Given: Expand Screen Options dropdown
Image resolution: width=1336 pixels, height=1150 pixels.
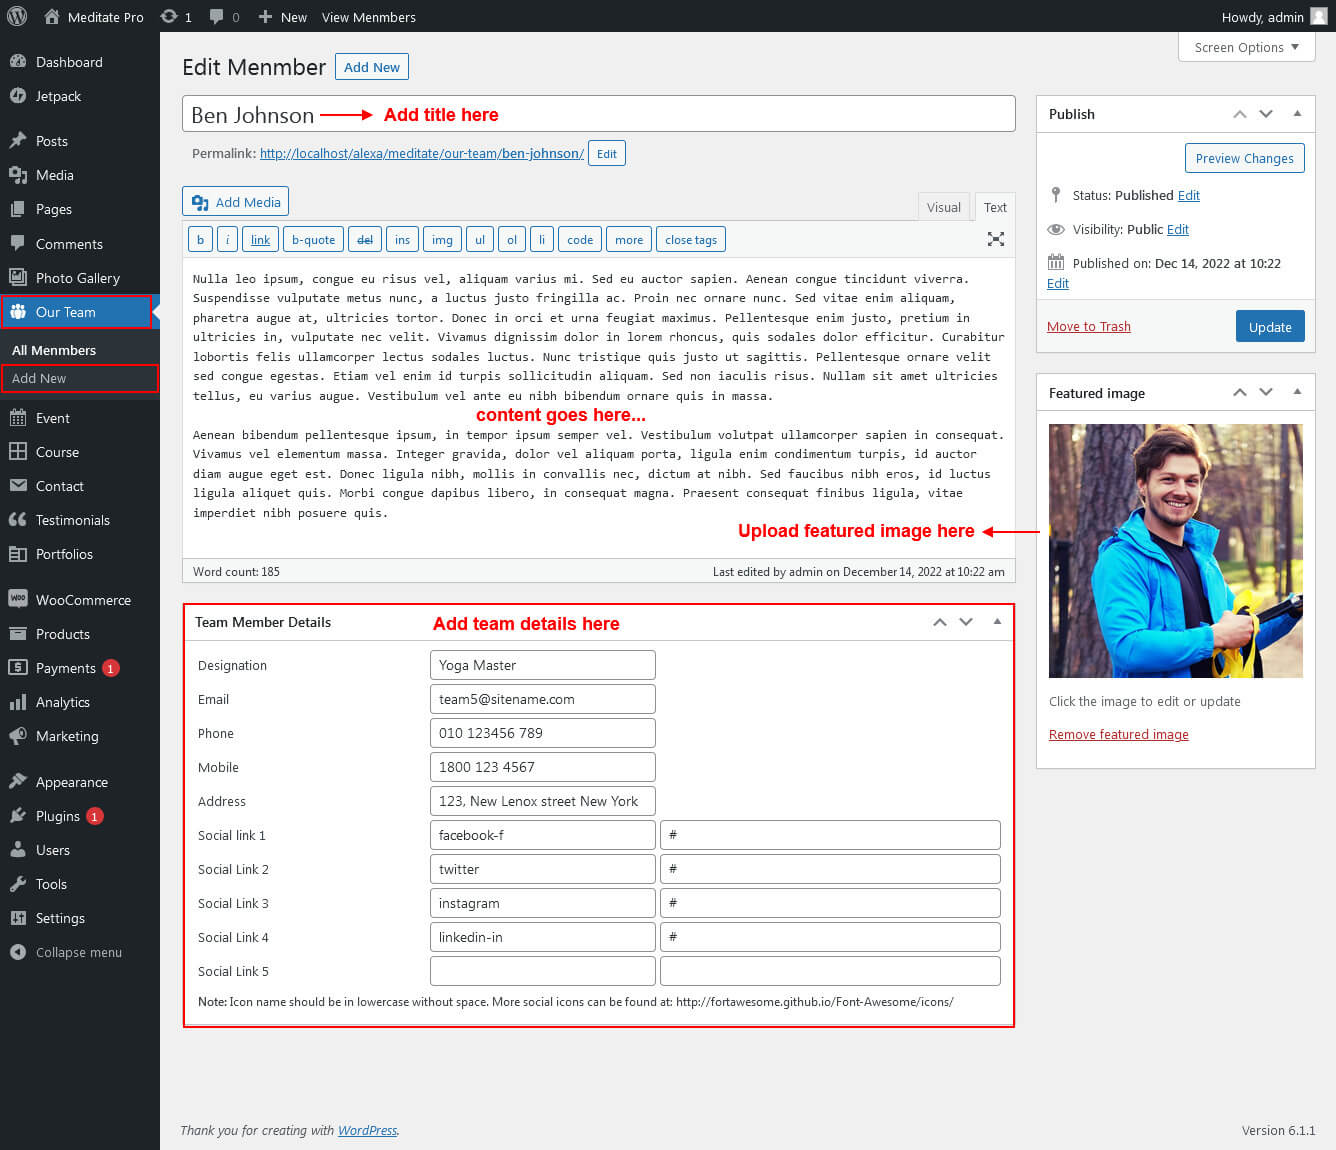Looking at the screenshot, I should tap(1246, 47).
